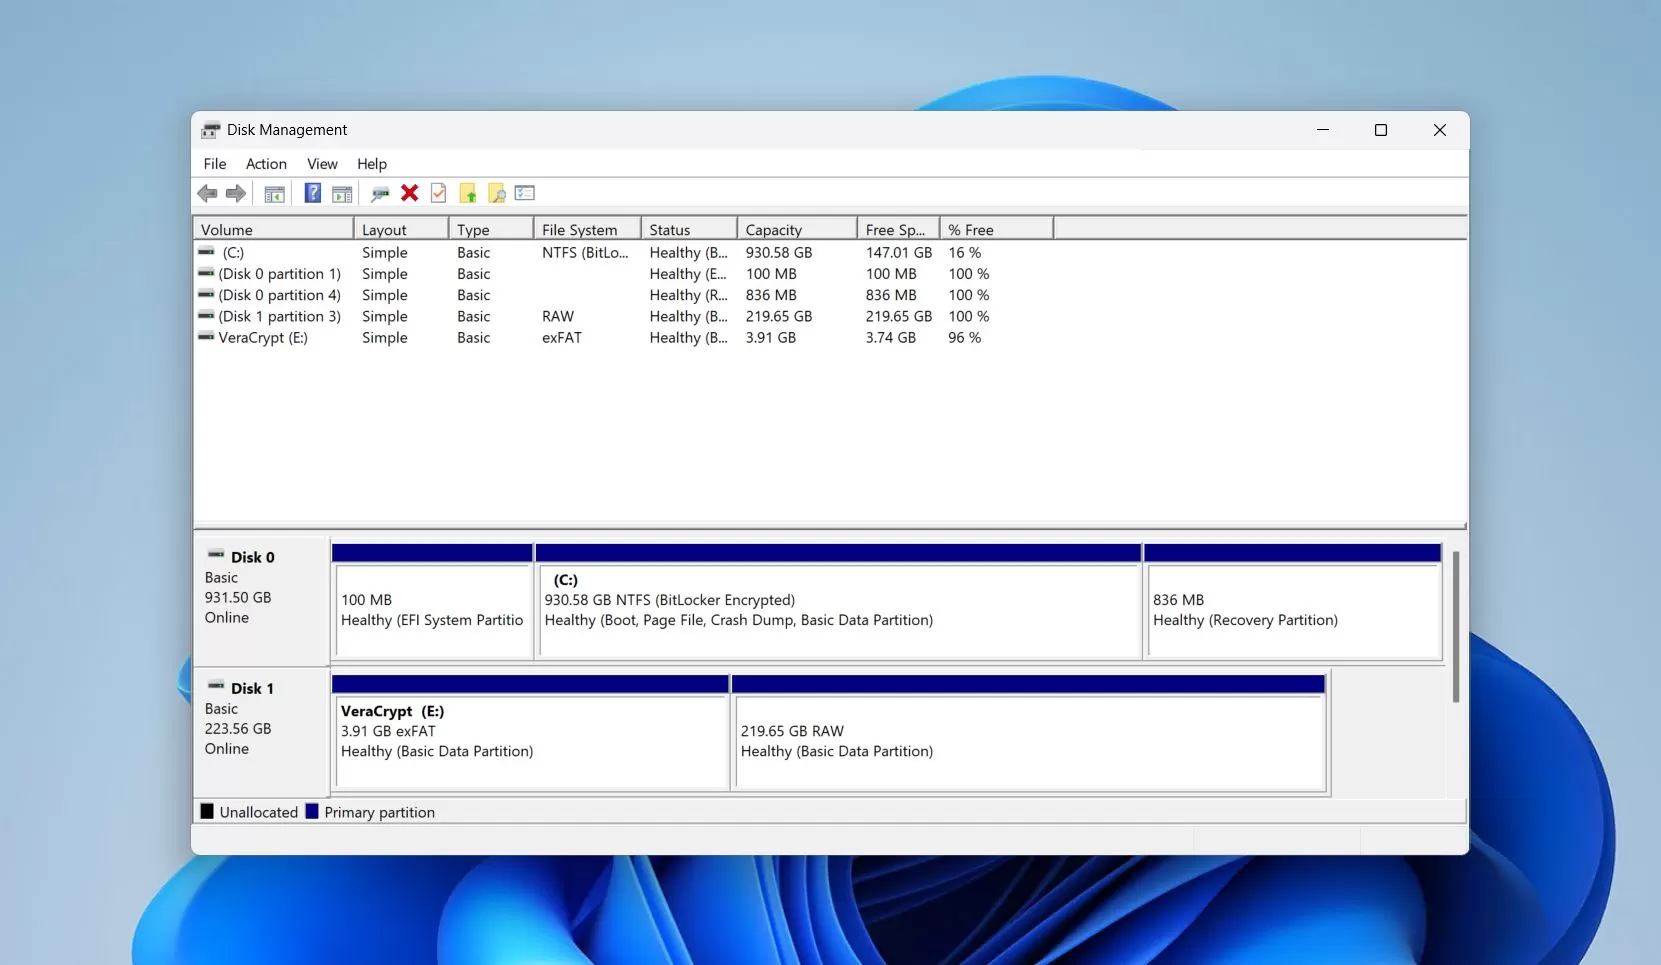The image size is (1661, 965).
Task: Select (Disk 0 partition 4) volume row
Action: tap(279, 295)
